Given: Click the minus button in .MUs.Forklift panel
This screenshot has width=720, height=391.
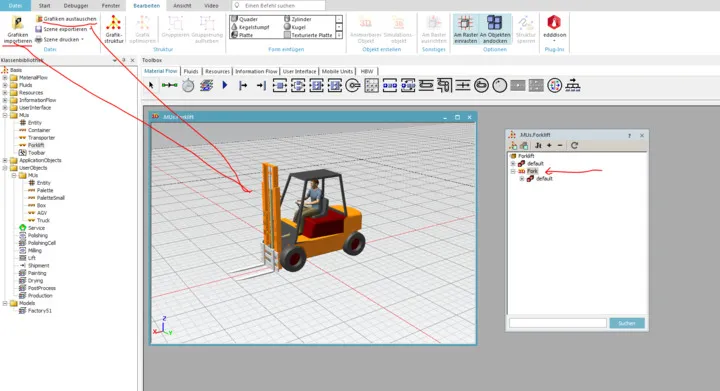Looking at the screenshot, I should click(560, 145).
